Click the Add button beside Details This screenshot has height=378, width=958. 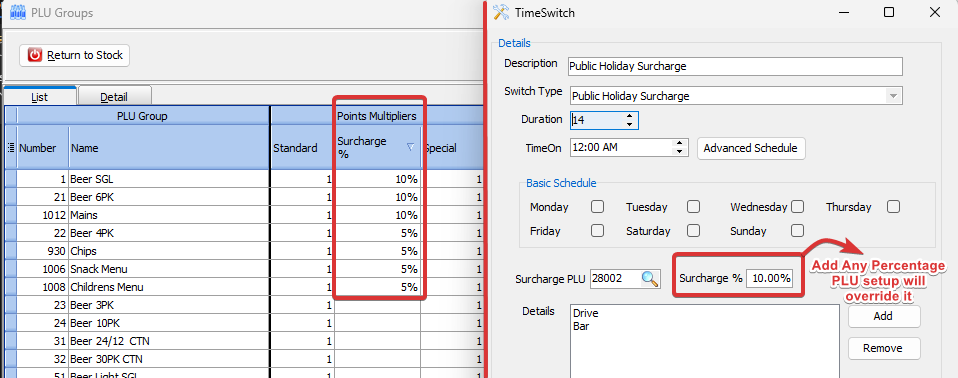883,316
